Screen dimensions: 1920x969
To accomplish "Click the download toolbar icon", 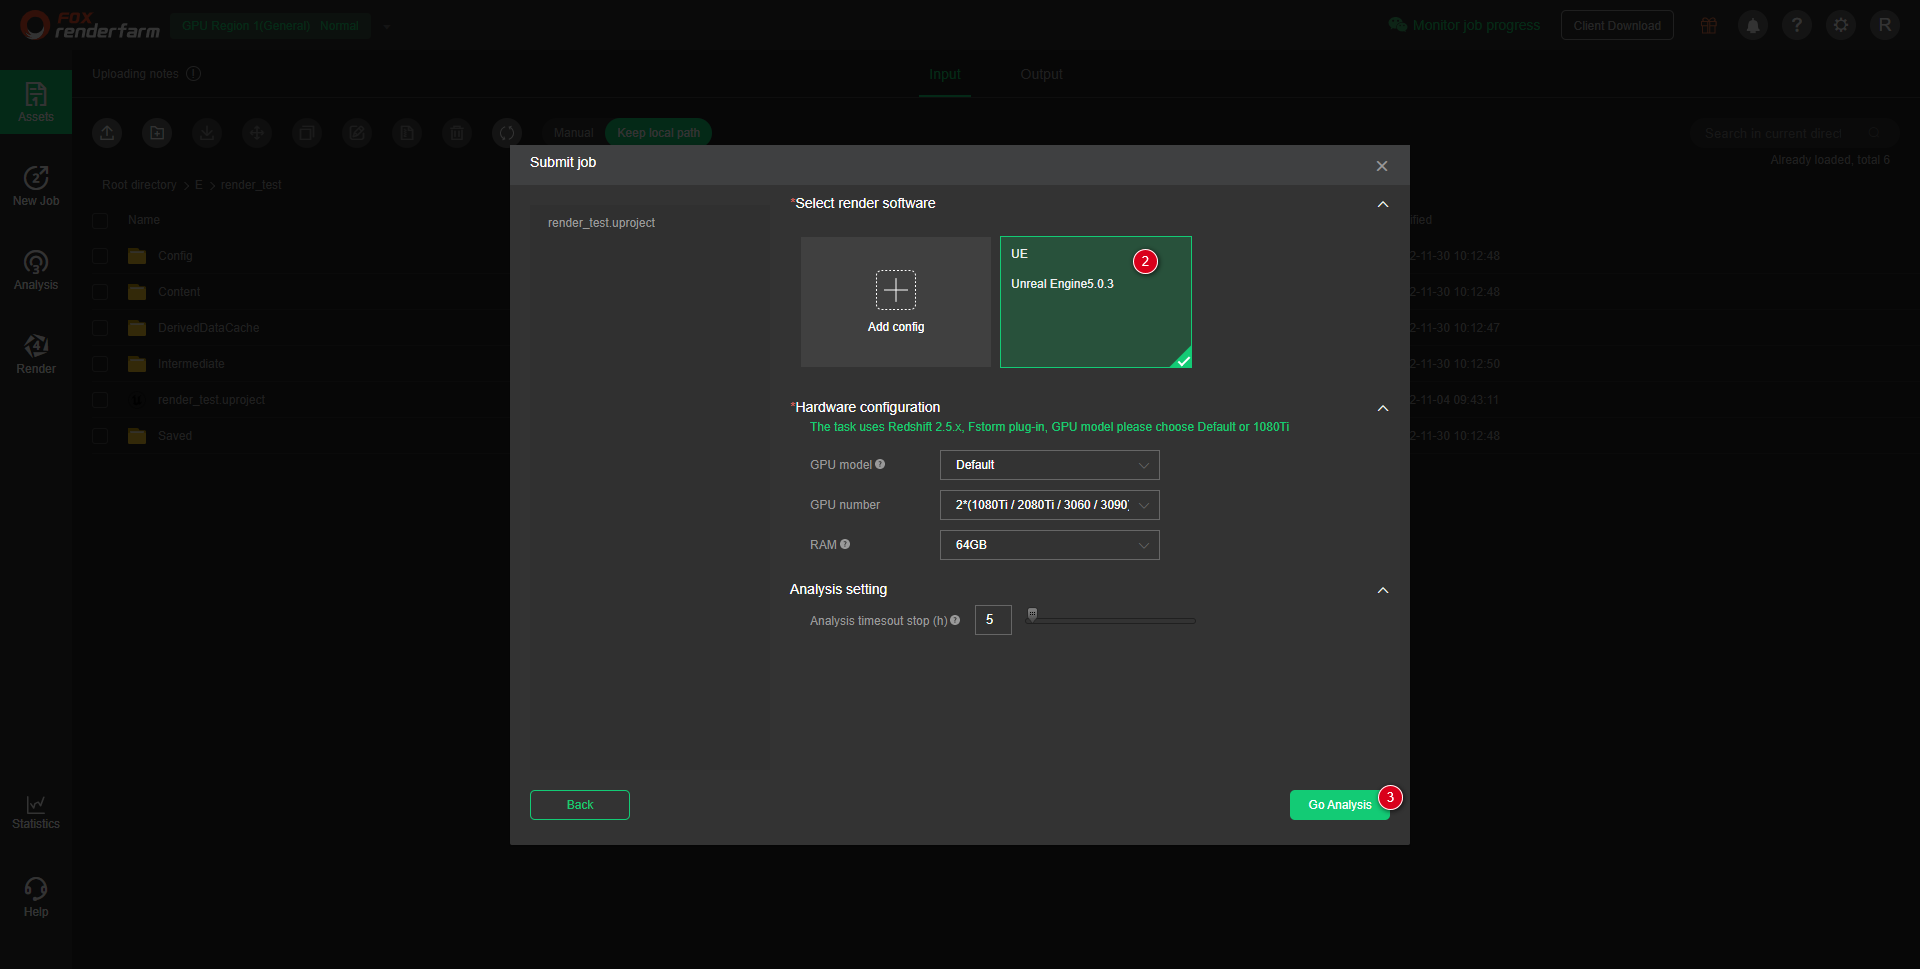I will (x=207, y=132).
